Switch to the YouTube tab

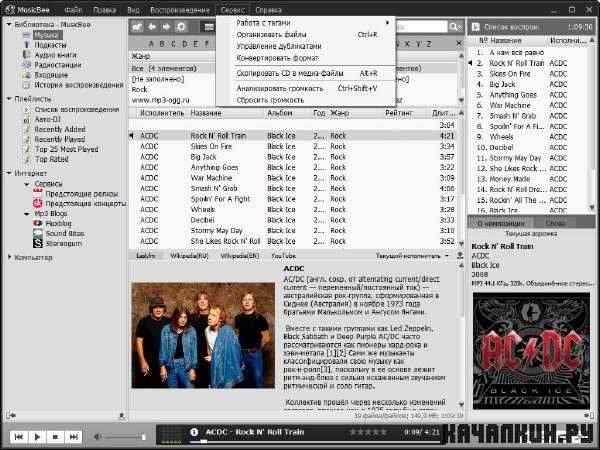(x=284, y=256)
